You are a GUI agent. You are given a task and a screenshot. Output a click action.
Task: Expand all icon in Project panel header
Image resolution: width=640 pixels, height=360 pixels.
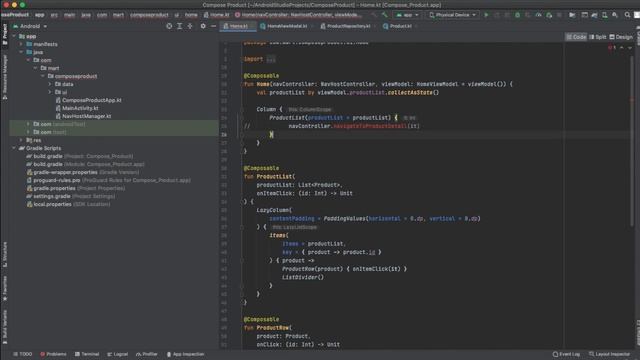click(180, 26)
